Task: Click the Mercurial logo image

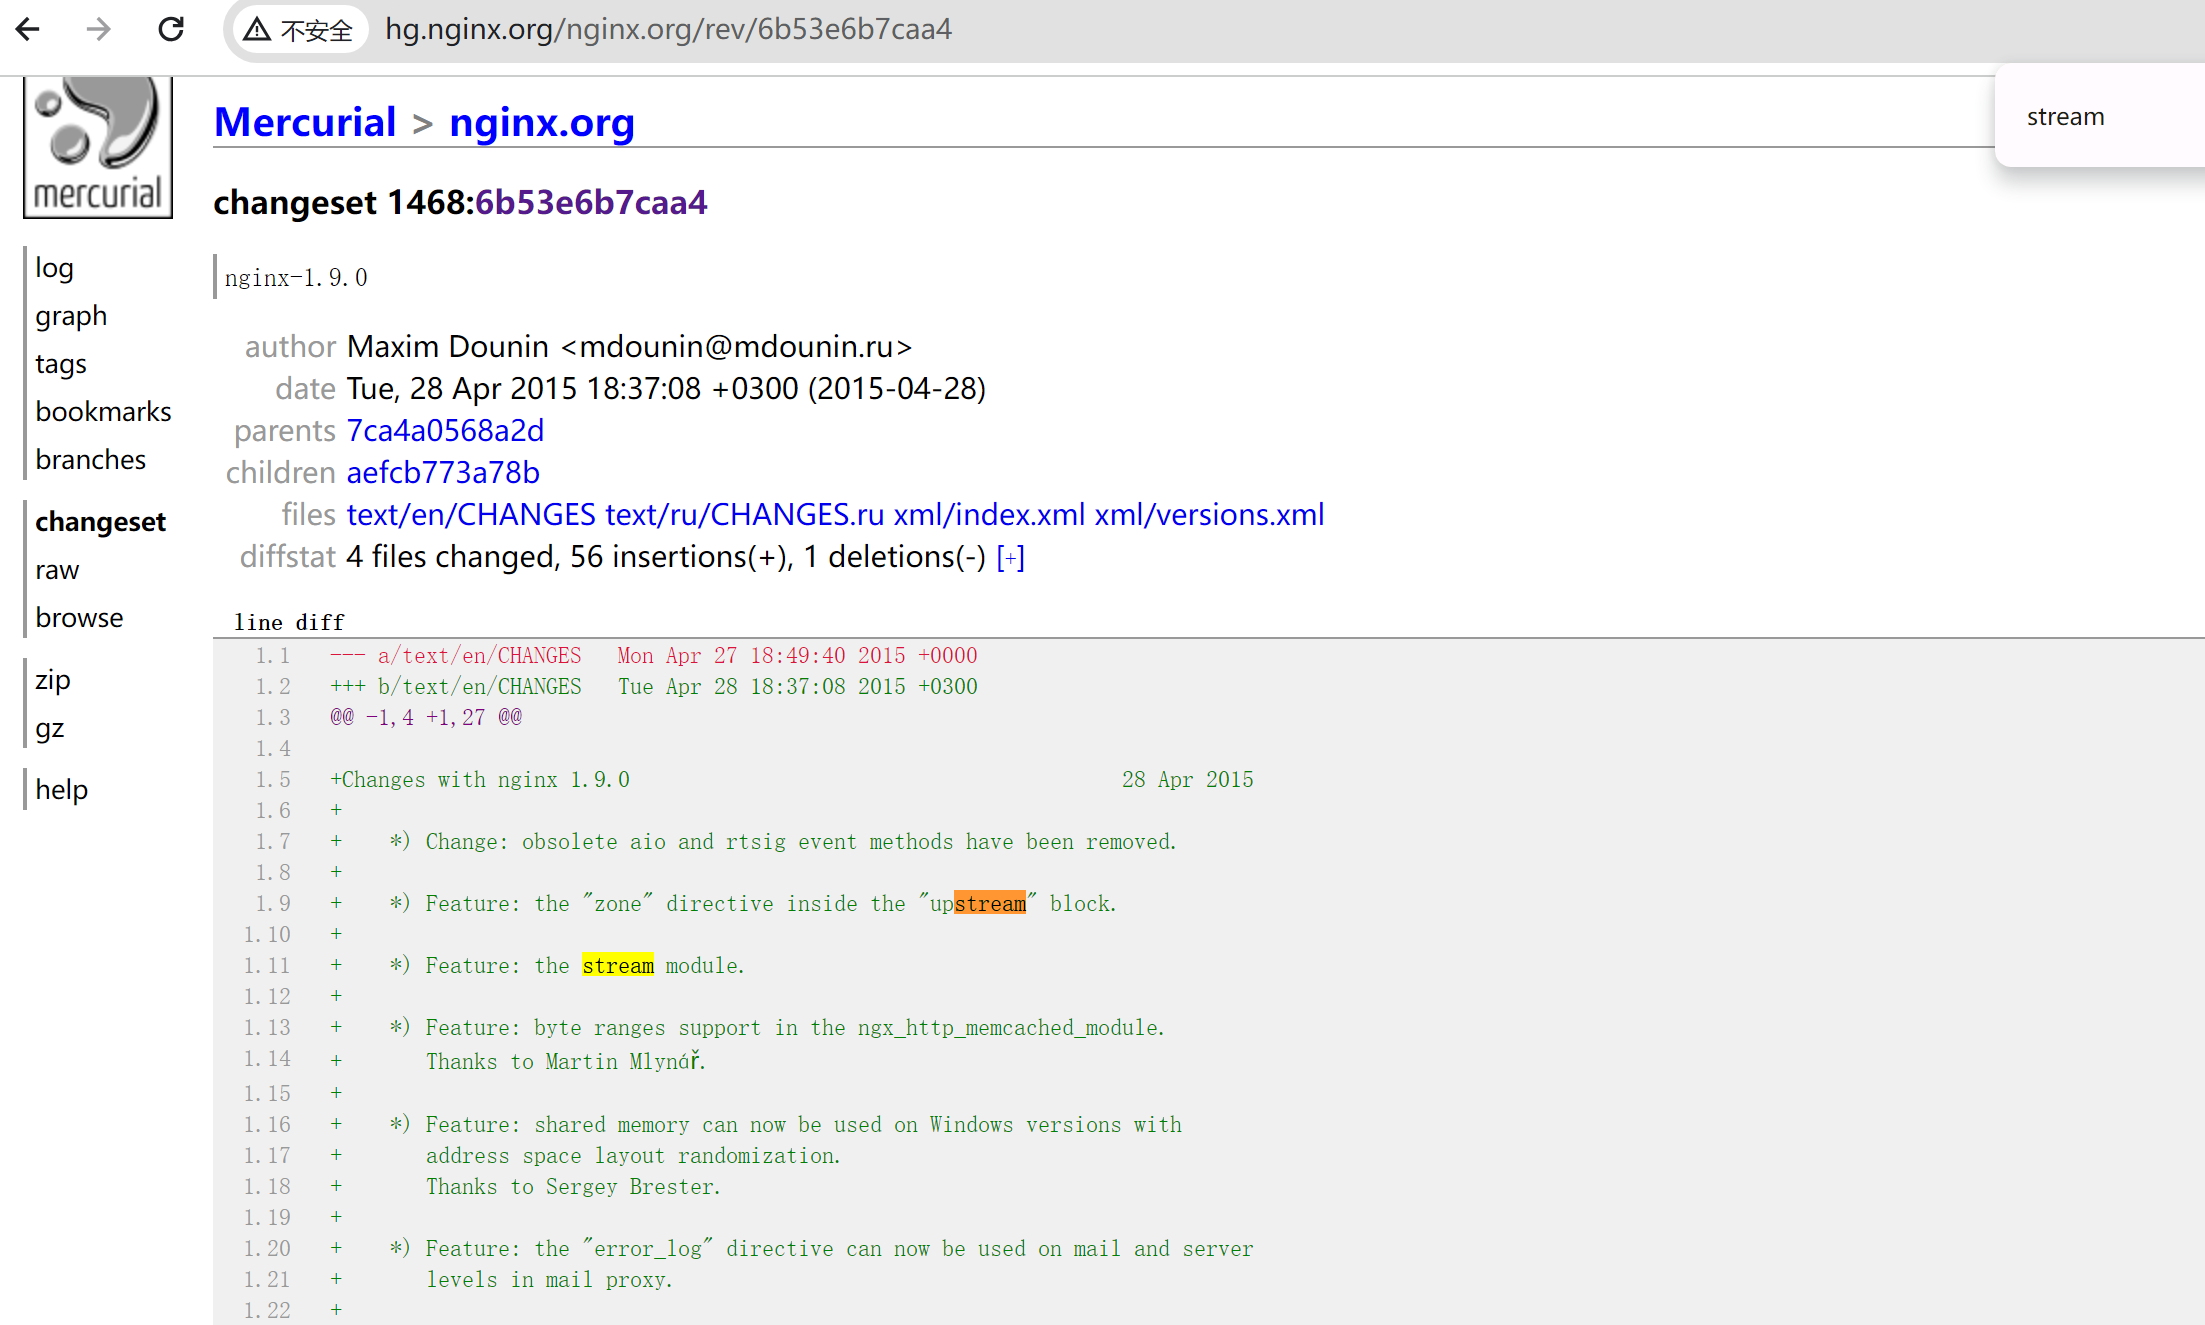Action: click(x=98, y=146)
